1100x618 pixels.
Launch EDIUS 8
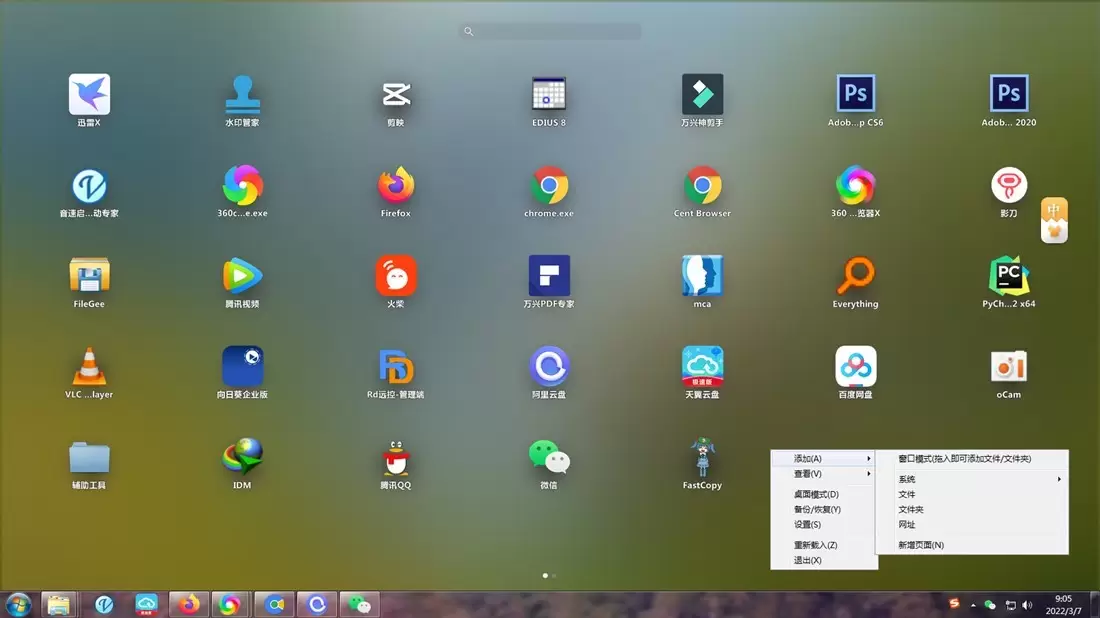click(549, 94)
